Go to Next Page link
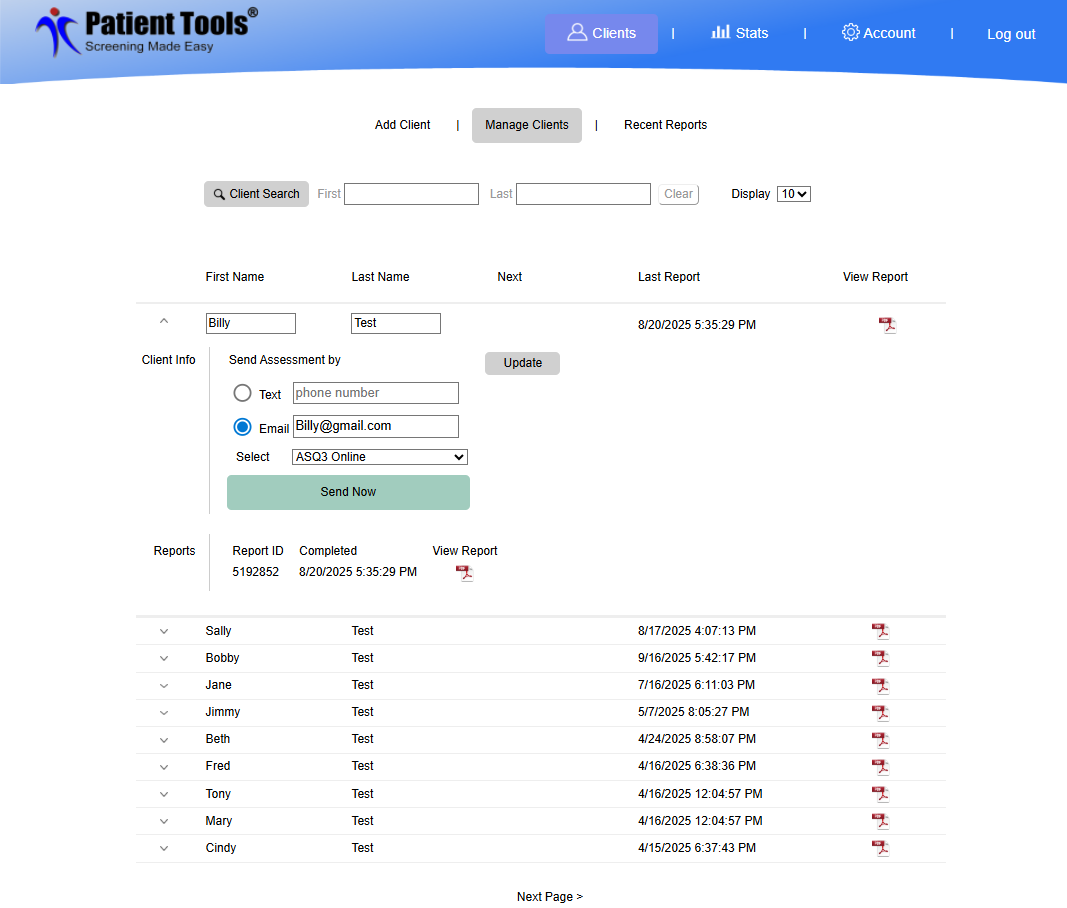Viewport: 1067px width, 908px height. click(x=549, y=897)
